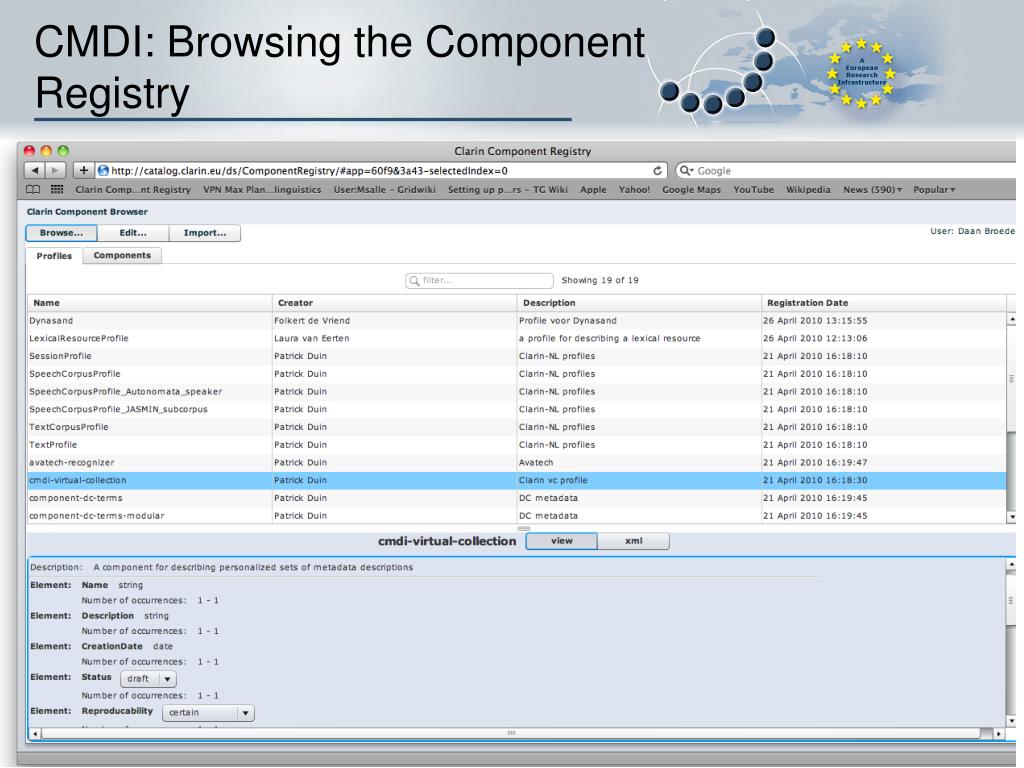The height and width of the screenshot is (768, 1024).
Task: Select the avatech-recognizer row
Action: [516, 462]
